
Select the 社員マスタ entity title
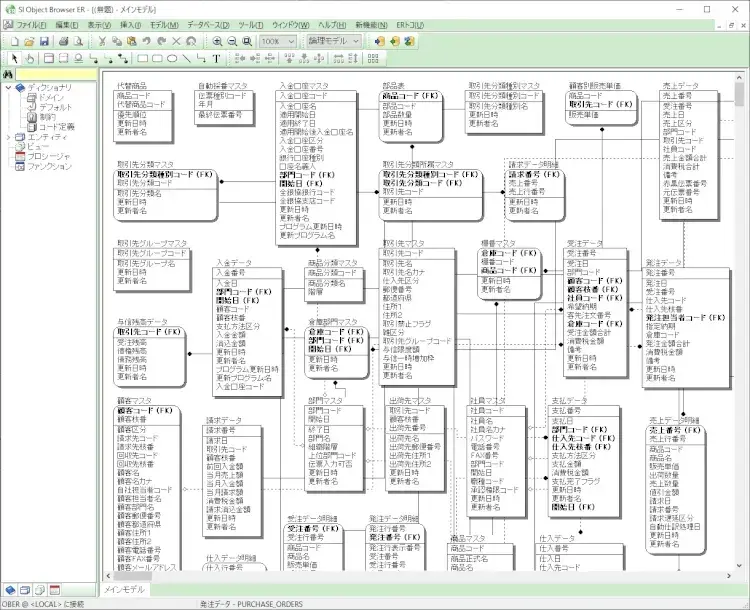click(x=487, y=400)
